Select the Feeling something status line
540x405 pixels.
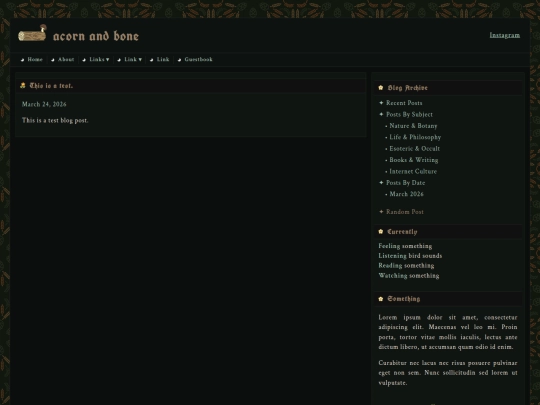tap(405, 246)
